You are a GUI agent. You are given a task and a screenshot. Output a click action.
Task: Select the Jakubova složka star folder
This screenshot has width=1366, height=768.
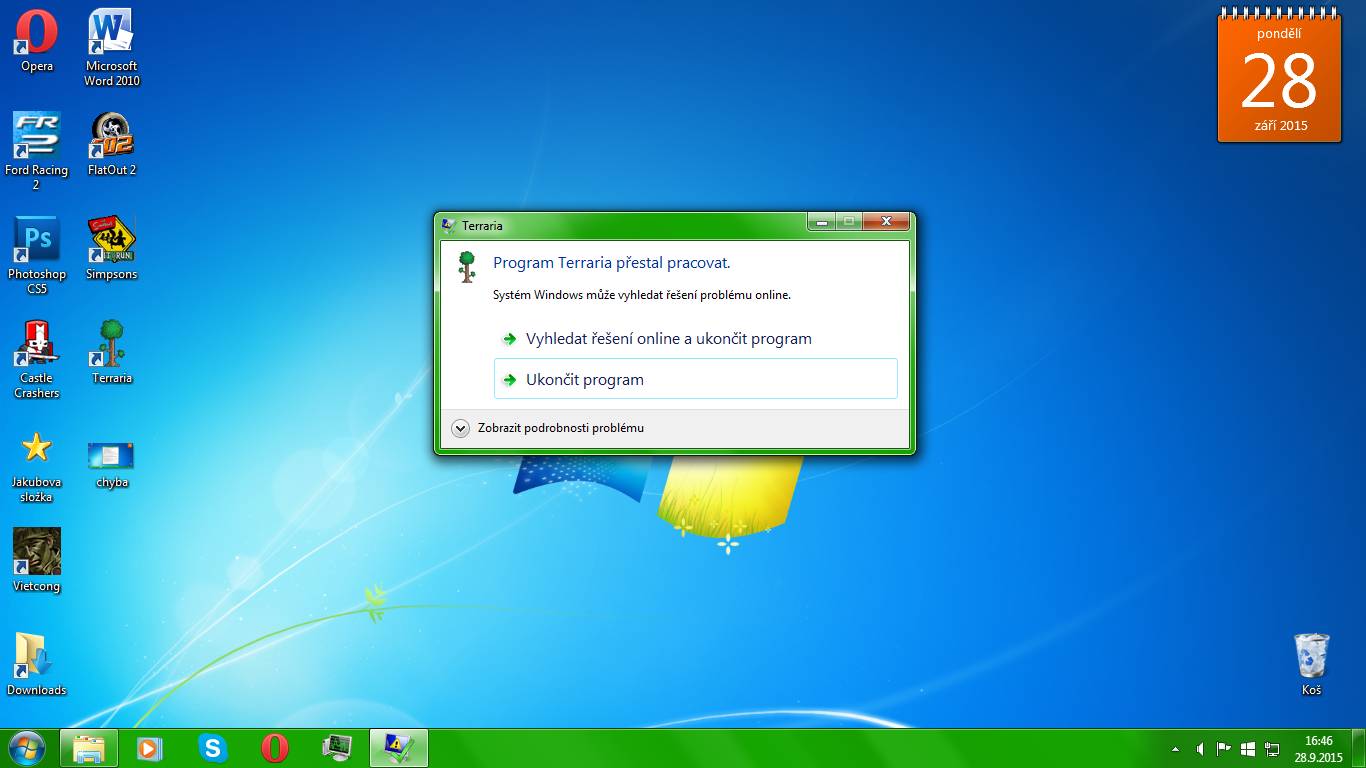pos(37,466)
